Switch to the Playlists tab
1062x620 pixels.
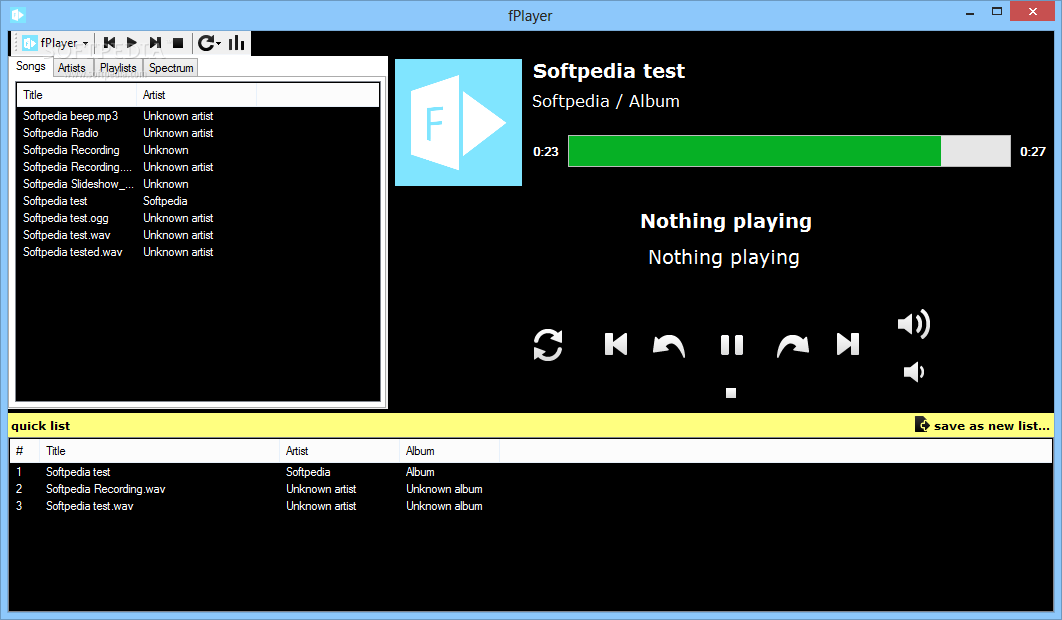[x=118, y=68]
